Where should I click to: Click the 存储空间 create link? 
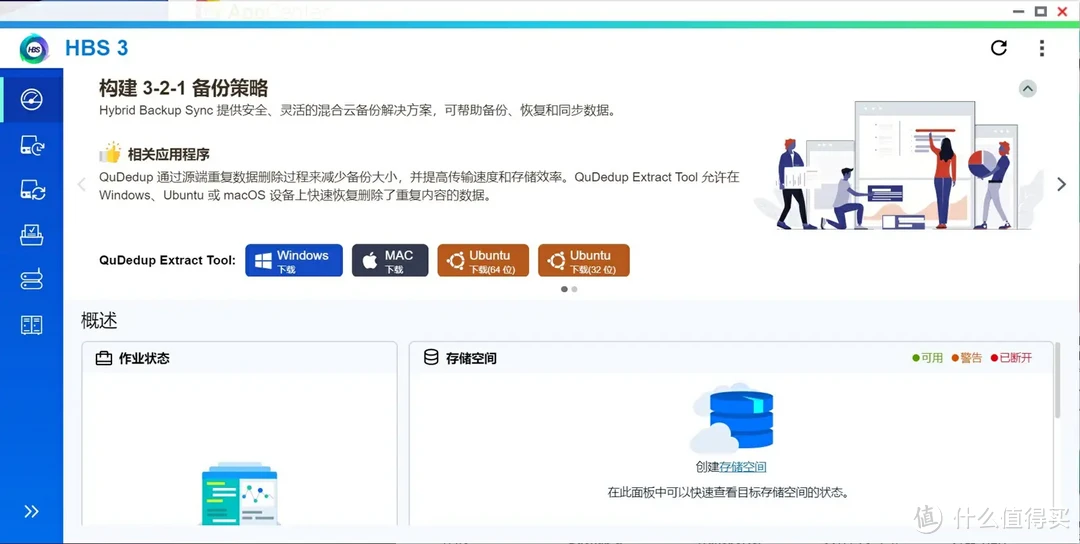(x=742, y=467)
